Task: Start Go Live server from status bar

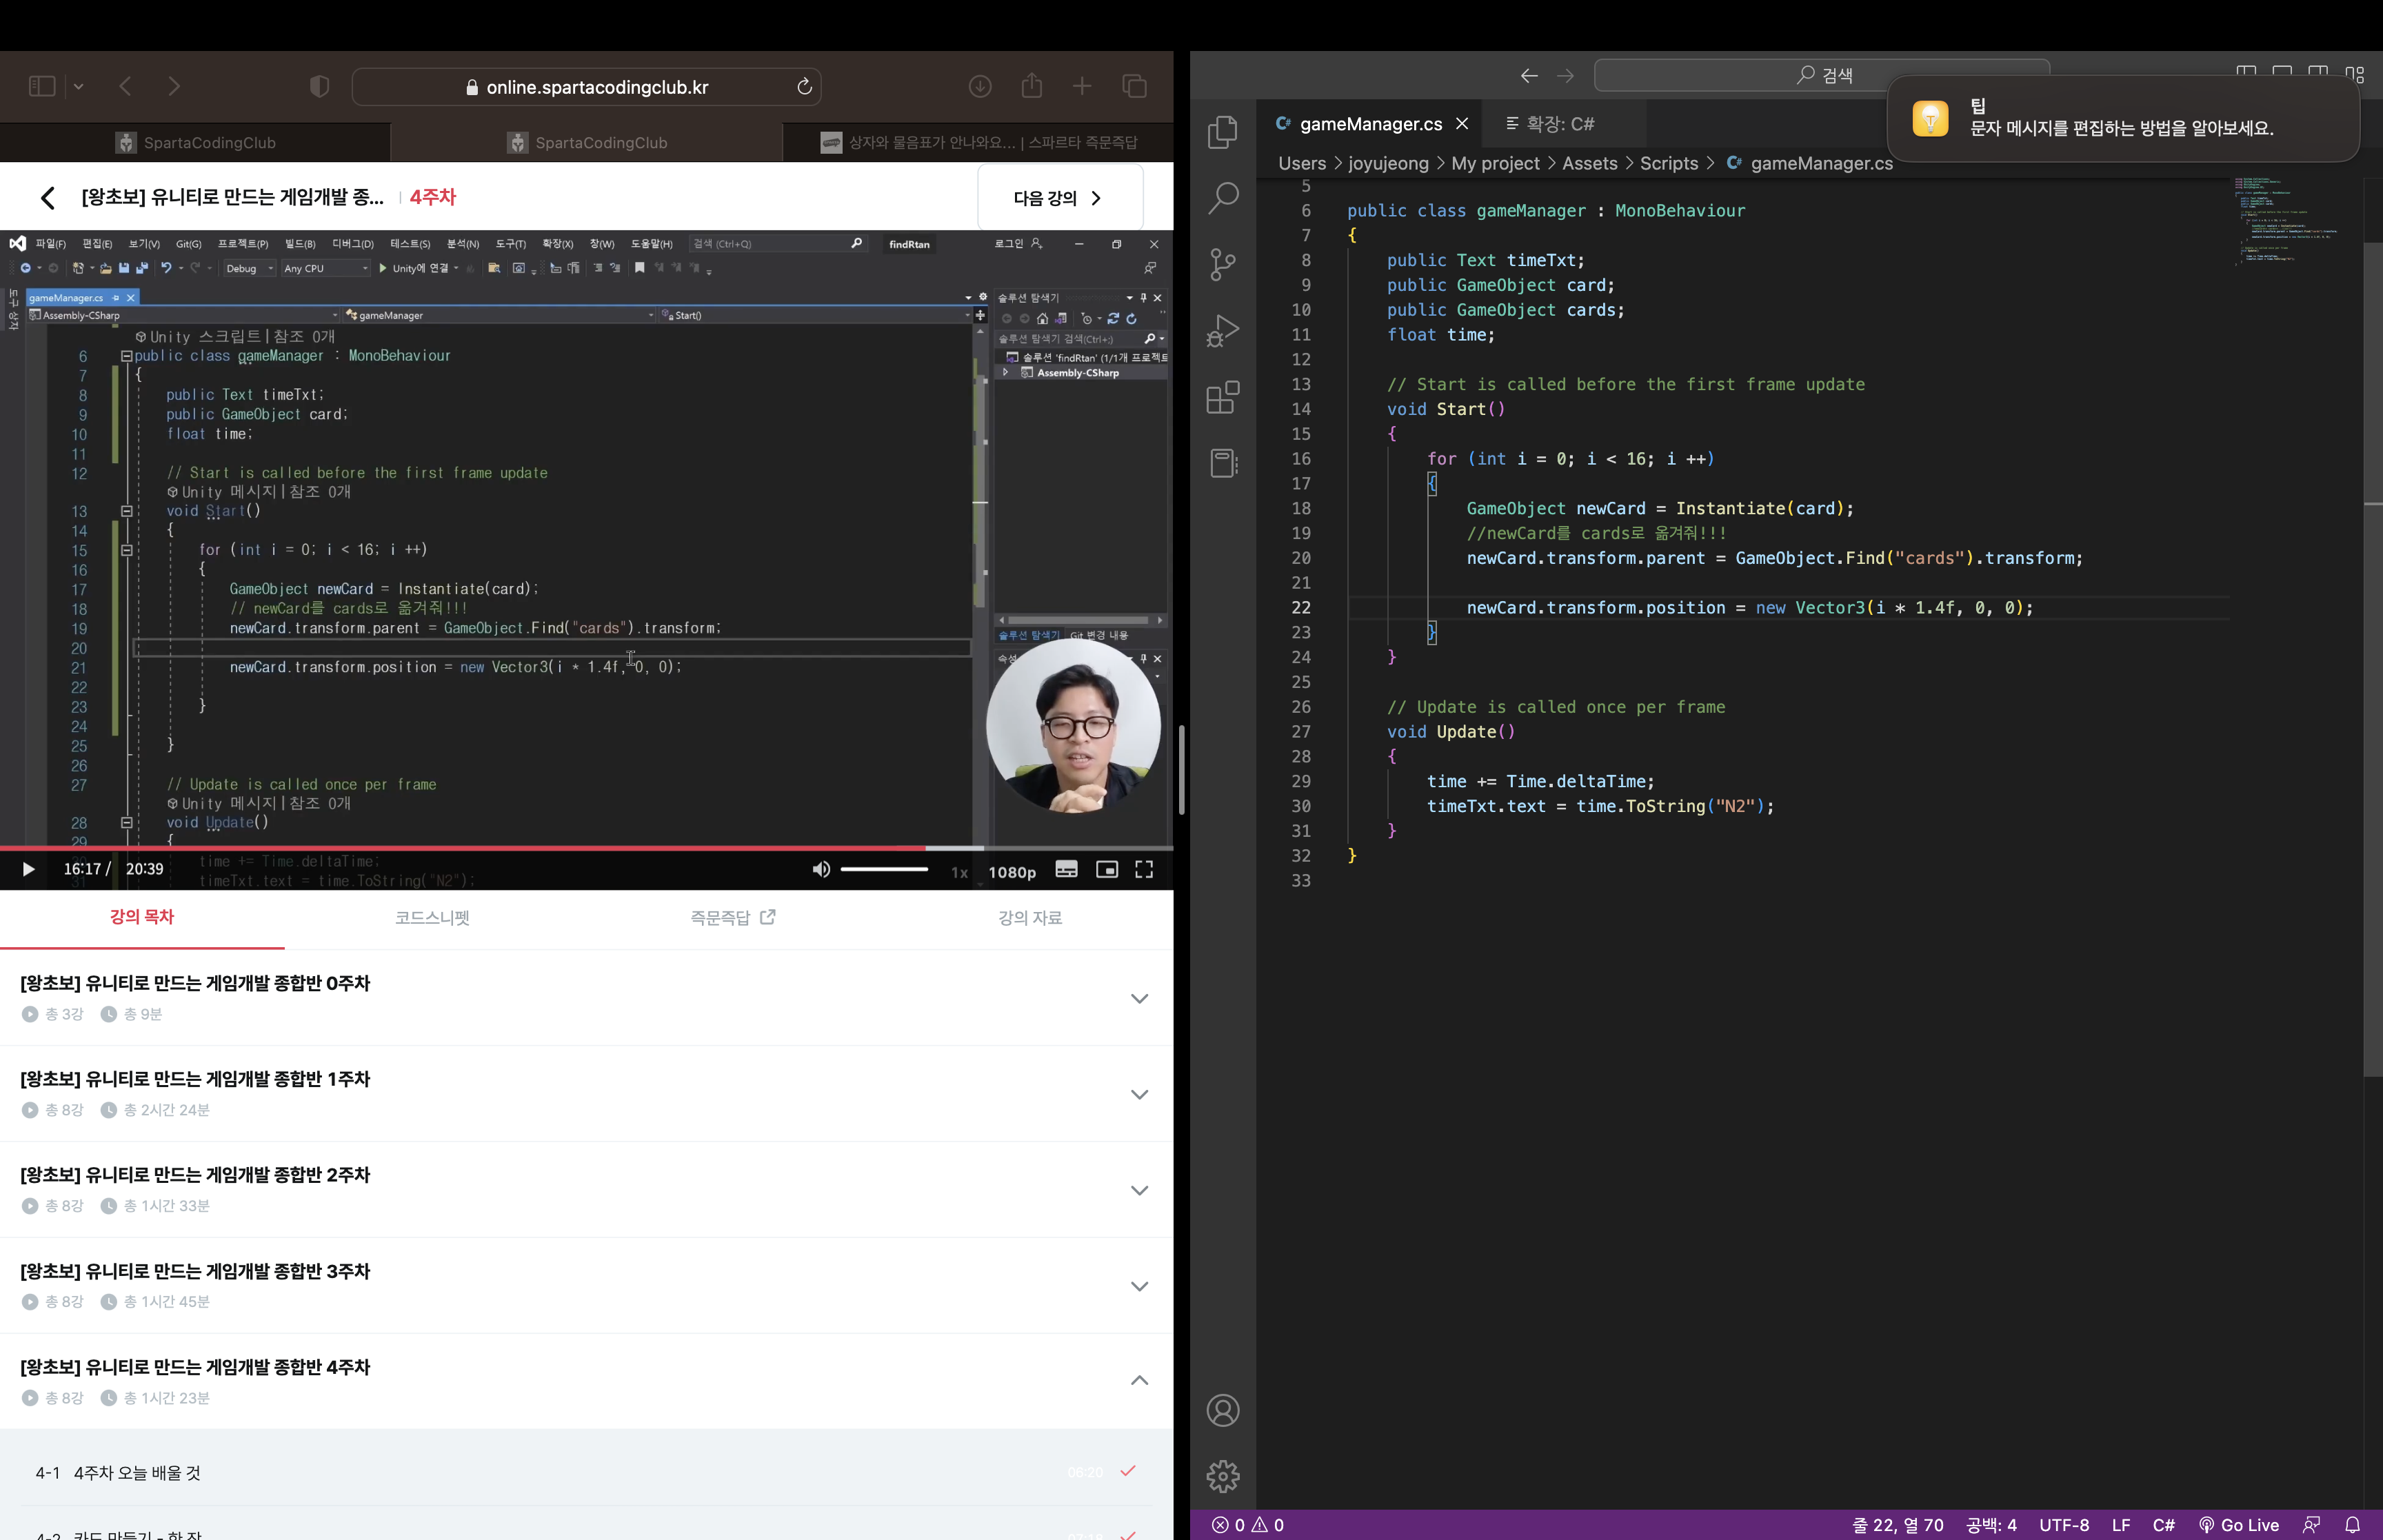Action: point(2239,1525)
